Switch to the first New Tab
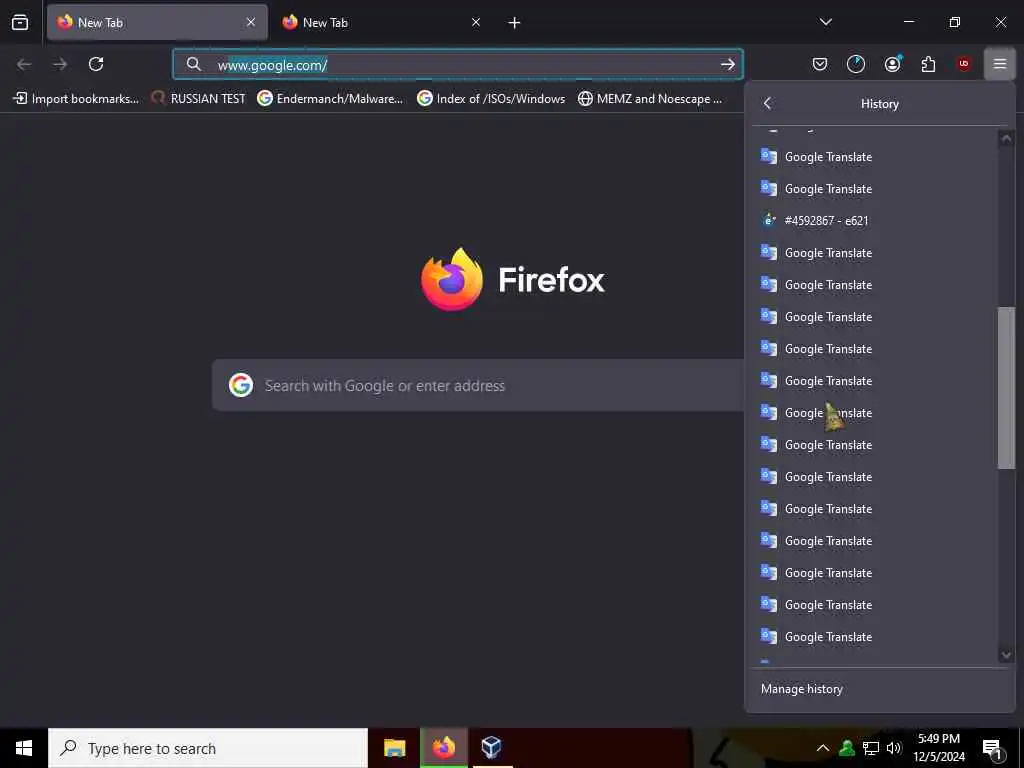Image resolution: width=1024 pixels, height=768 pixels. click(x=157, y=22)
